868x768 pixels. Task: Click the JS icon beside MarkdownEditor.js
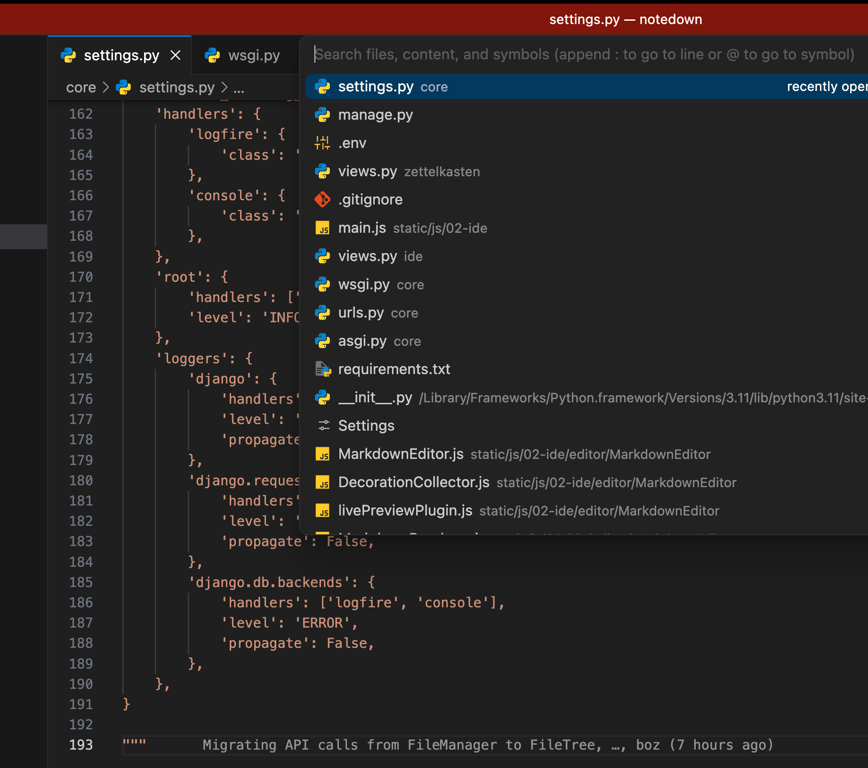tap(322, 454)
